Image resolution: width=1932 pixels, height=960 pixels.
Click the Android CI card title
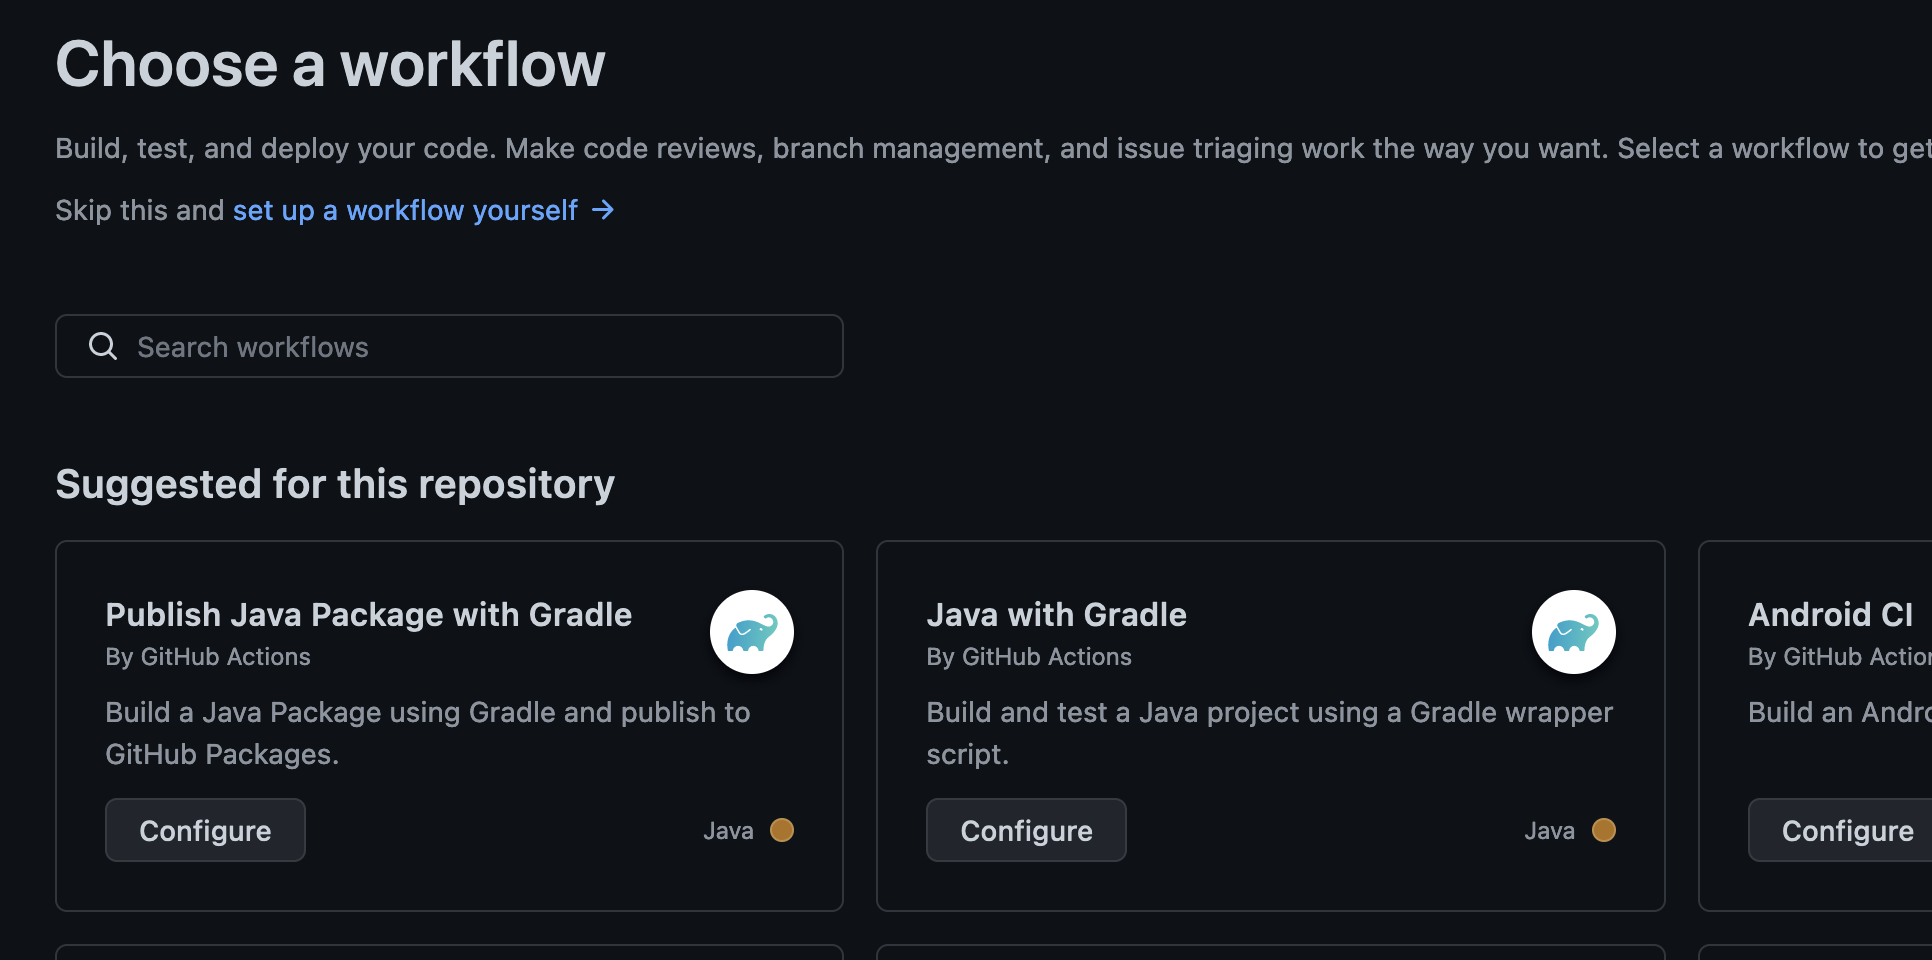[1831, 614]
